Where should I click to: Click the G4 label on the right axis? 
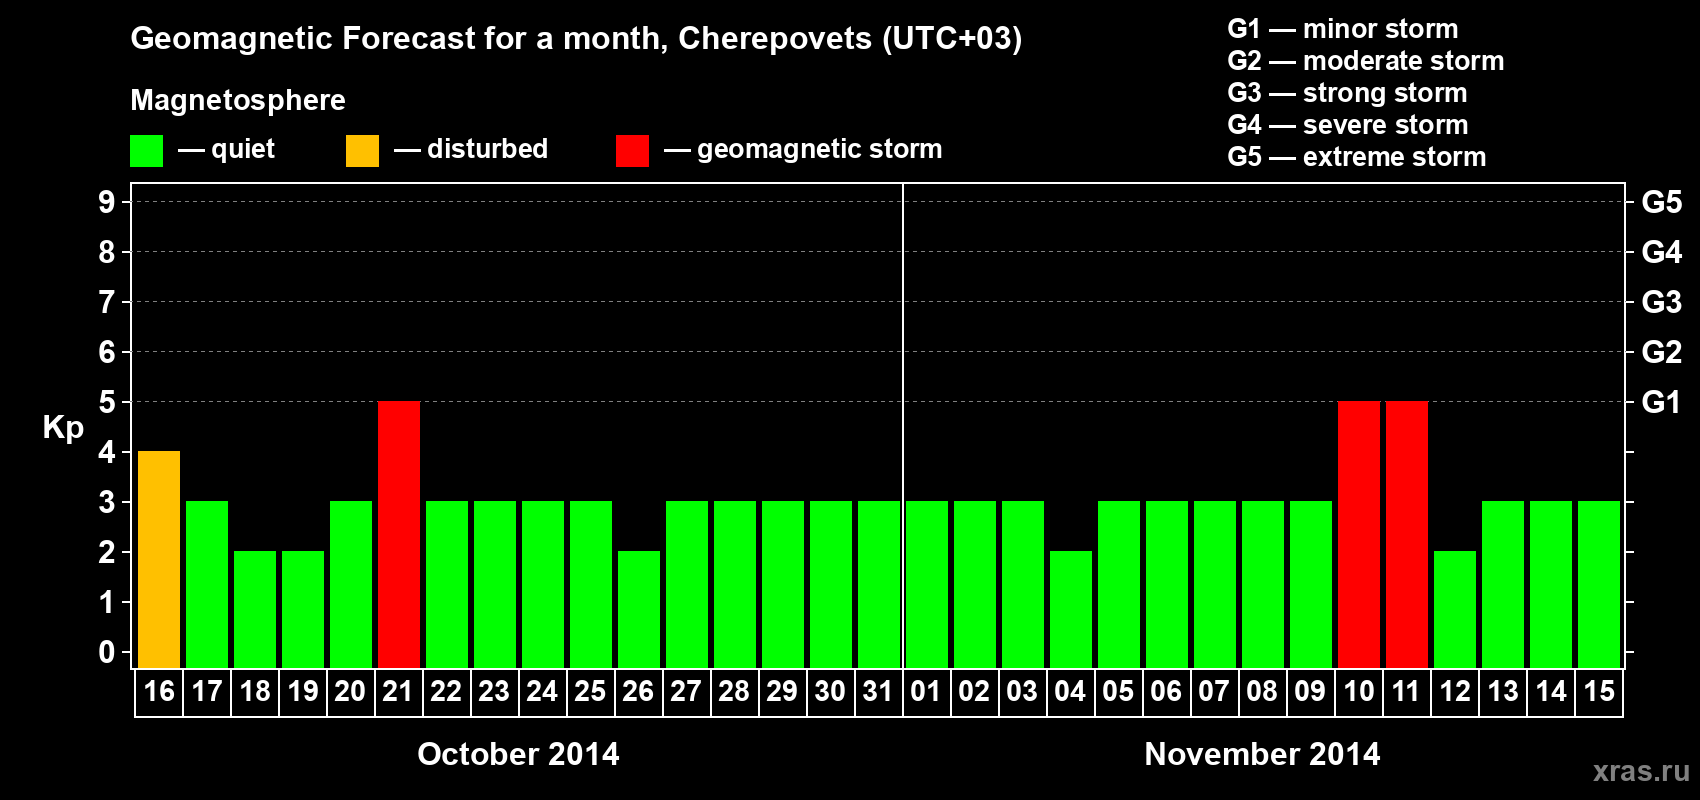1661,252
